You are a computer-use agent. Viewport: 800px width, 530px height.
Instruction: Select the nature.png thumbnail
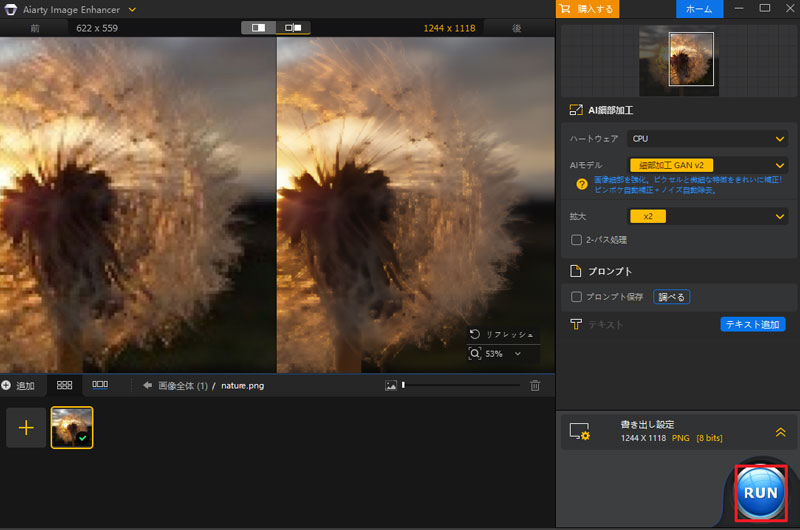pos(72,427)
